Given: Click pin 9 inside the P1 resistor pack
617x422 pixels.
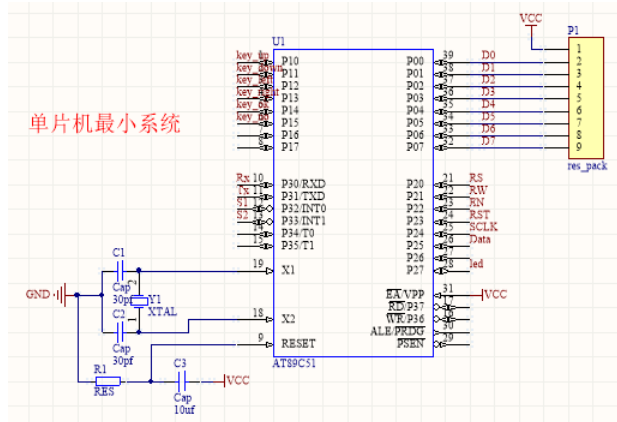Looking at the screenshot, I should 578,147.
